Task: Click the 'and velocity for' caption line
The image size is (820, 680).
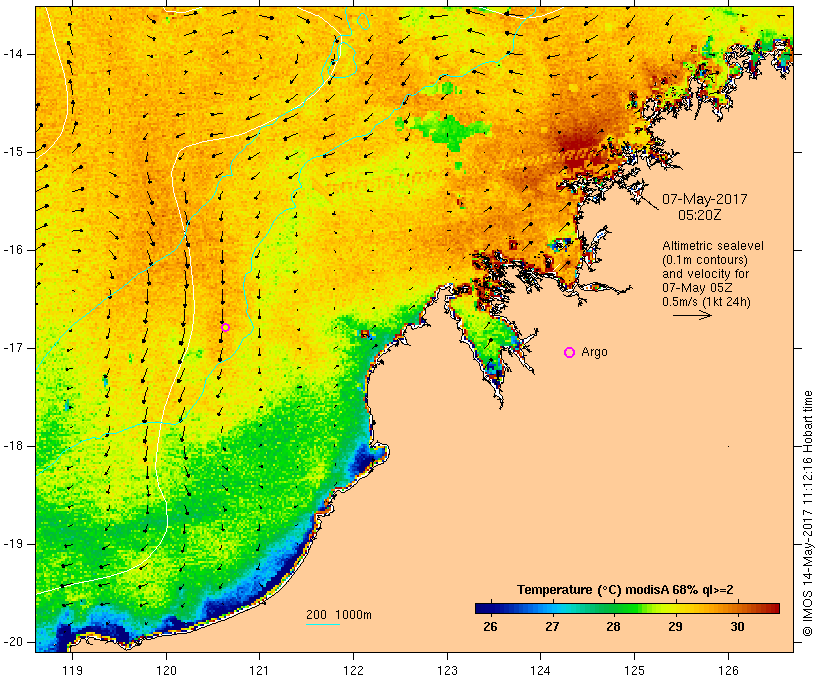Action: coord(705,274)
